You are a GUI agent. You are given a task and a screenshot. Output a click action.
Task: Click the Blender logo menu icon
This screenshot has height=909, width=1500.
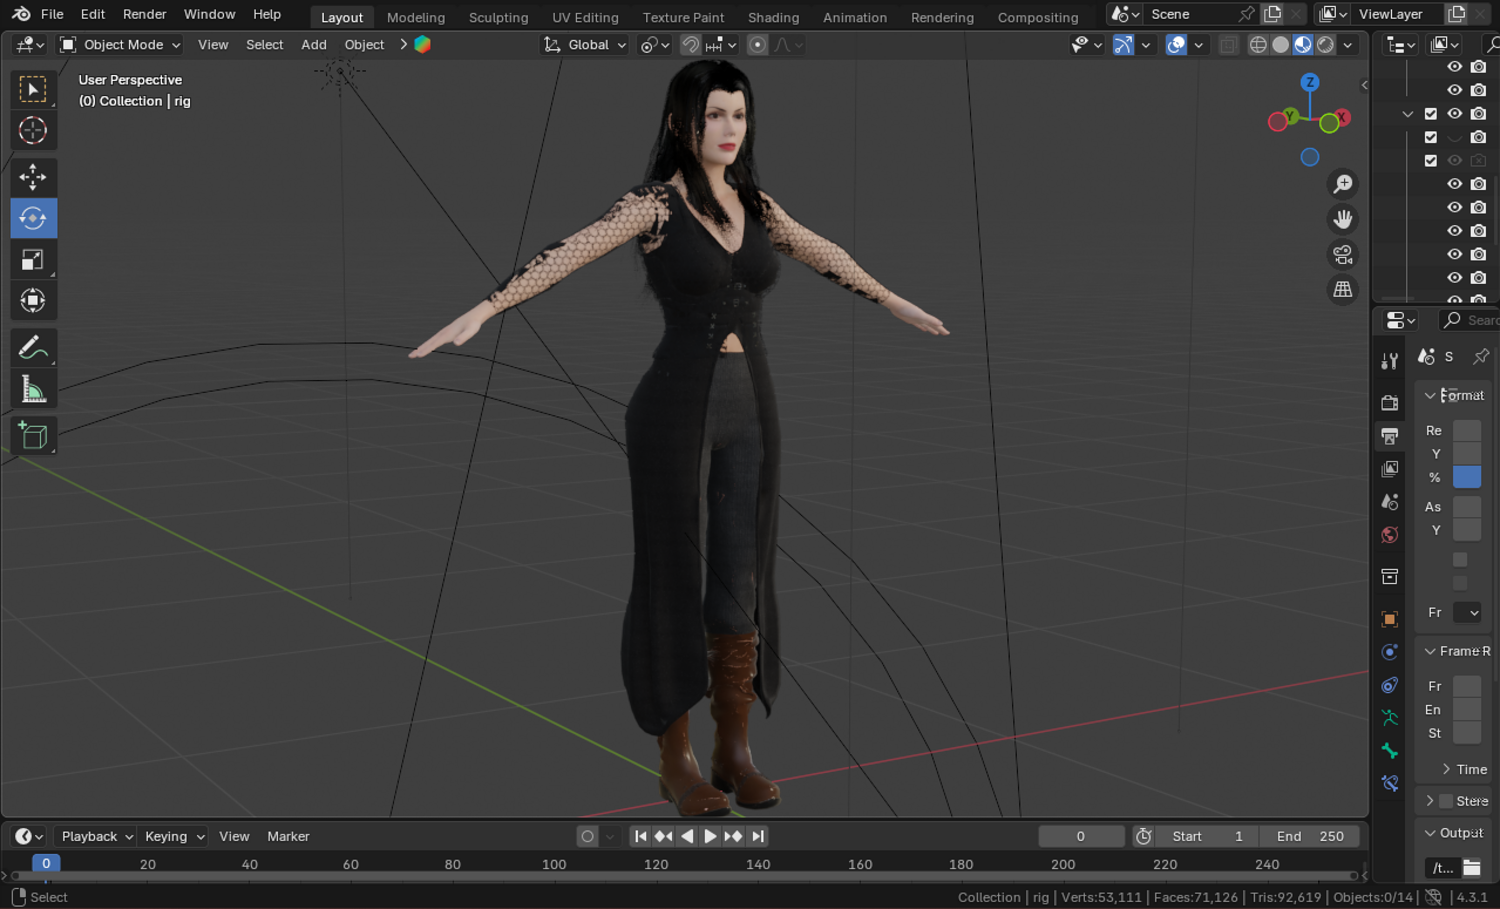(x=21, y=14)
